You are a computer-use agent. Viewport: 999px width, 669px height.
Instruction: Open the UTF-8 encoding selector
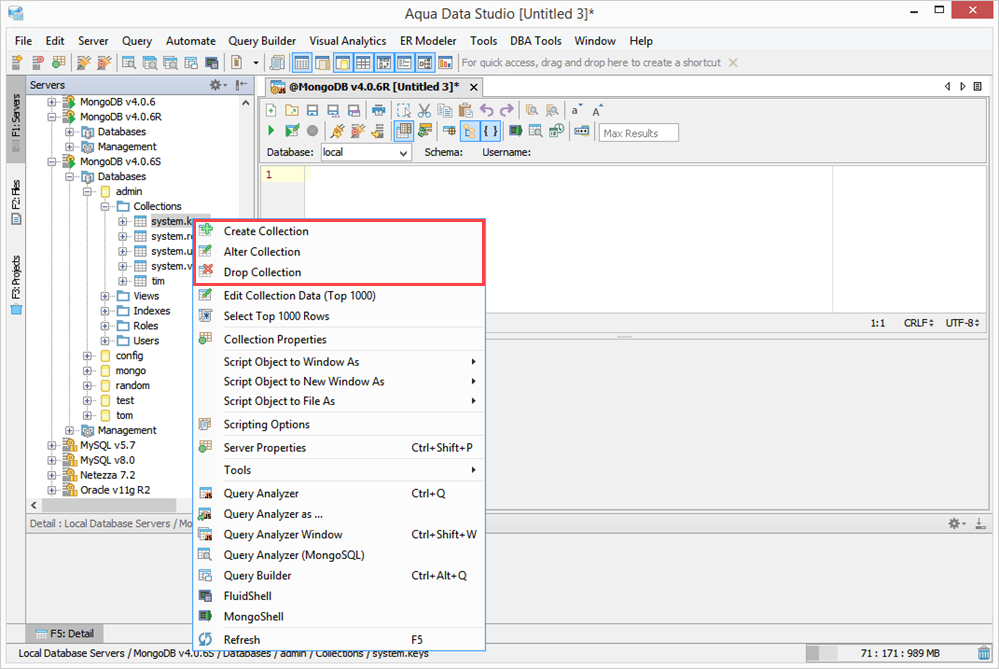(x=962, y=323)
